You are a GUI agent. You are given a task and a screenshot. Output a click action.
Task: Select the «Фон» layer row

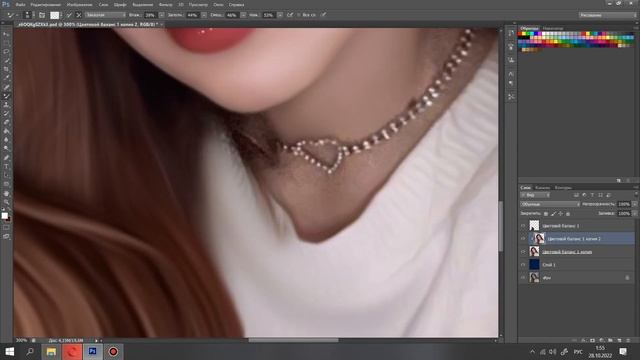click(x=577, y=278)
